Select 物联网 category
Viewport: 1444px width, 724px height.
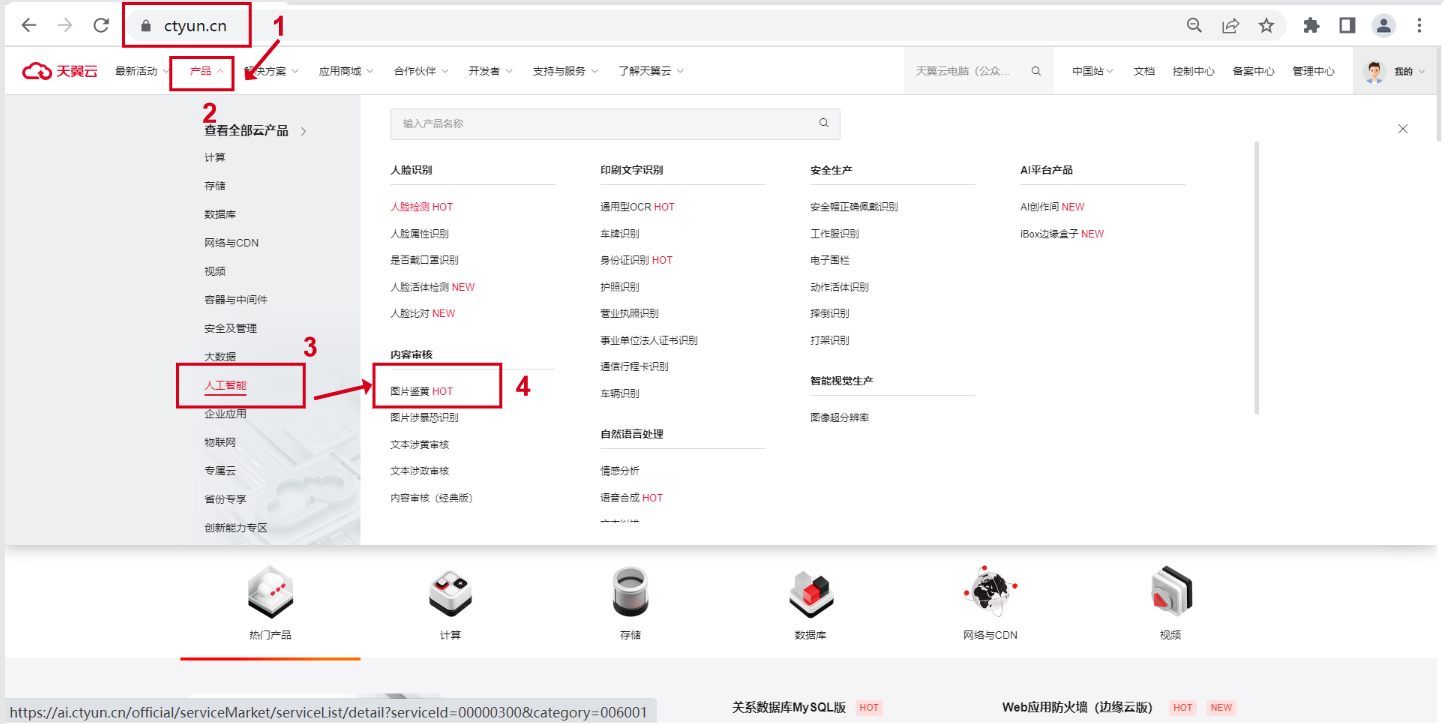pos(220,442)
